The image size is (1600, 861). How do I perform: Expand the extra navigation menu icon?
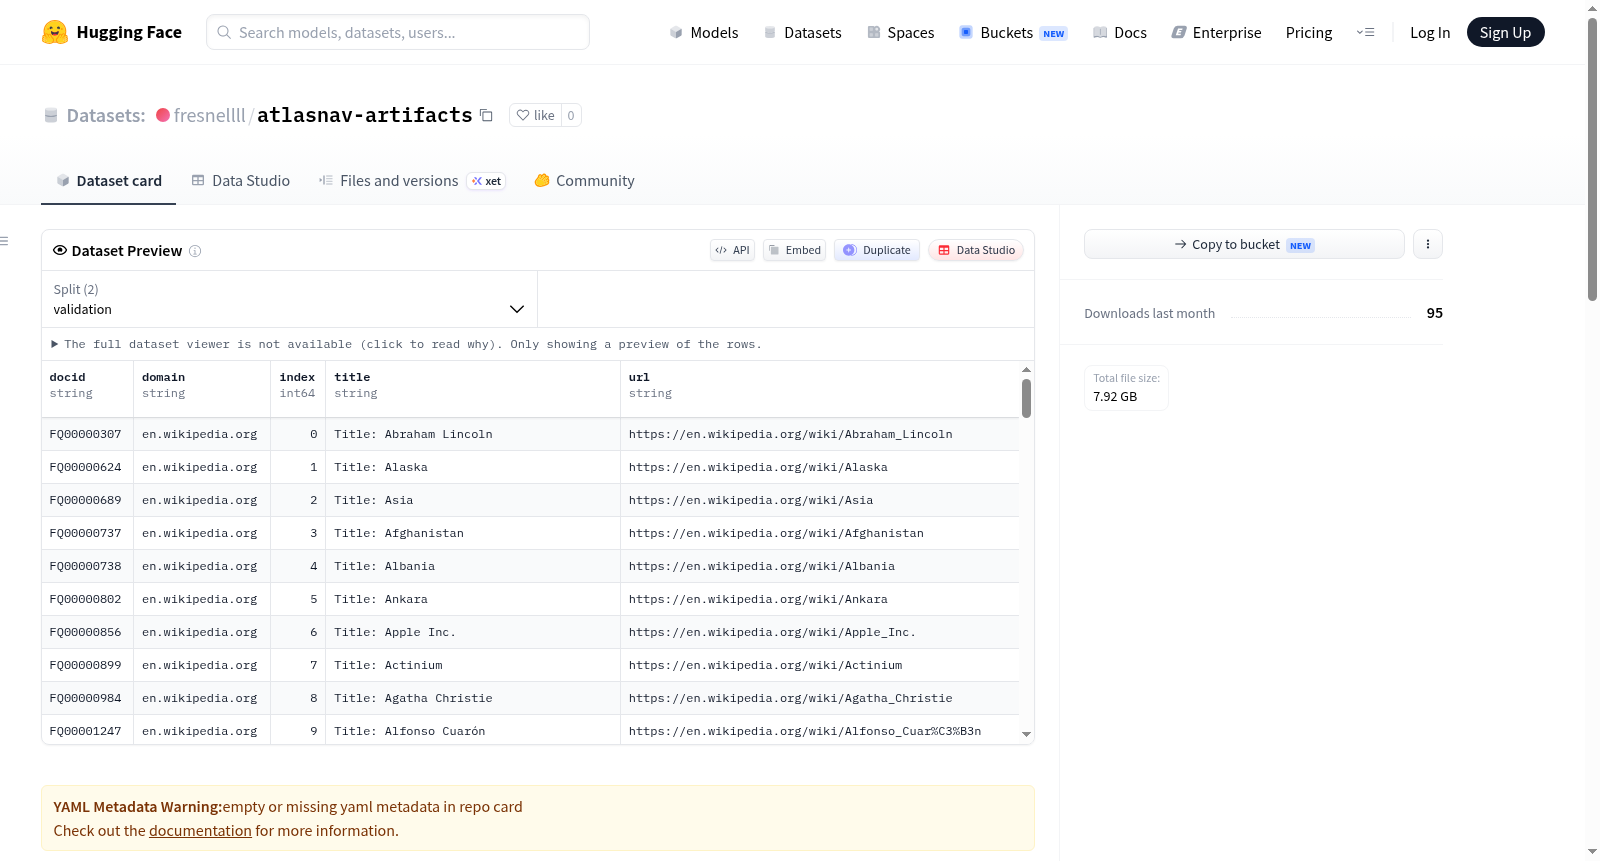pyautogui.click(x=1365, y=32)
